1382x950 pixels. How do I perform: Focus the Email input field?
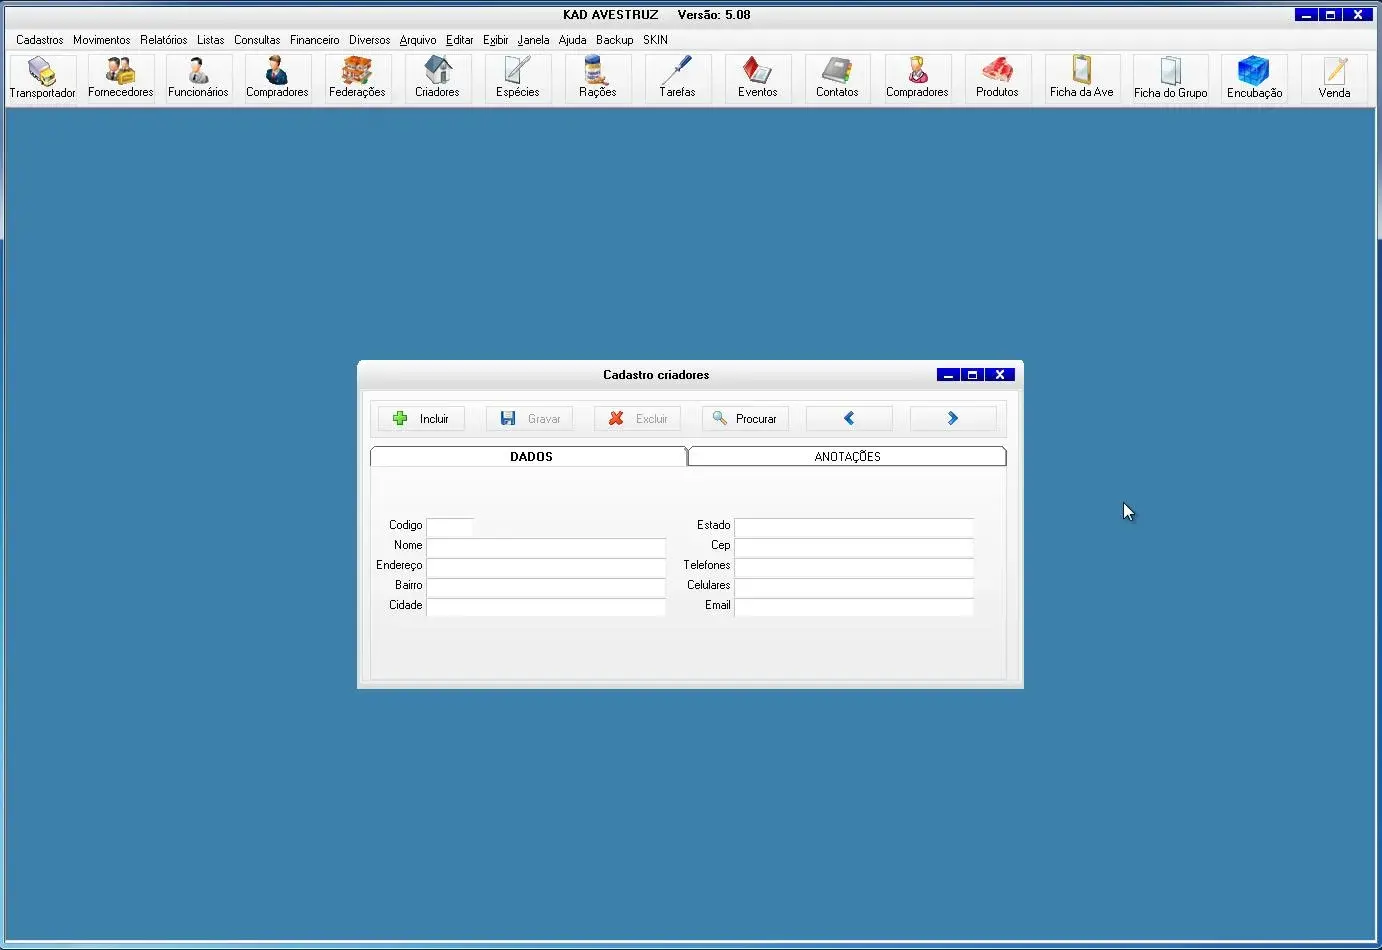pos(853,607)
